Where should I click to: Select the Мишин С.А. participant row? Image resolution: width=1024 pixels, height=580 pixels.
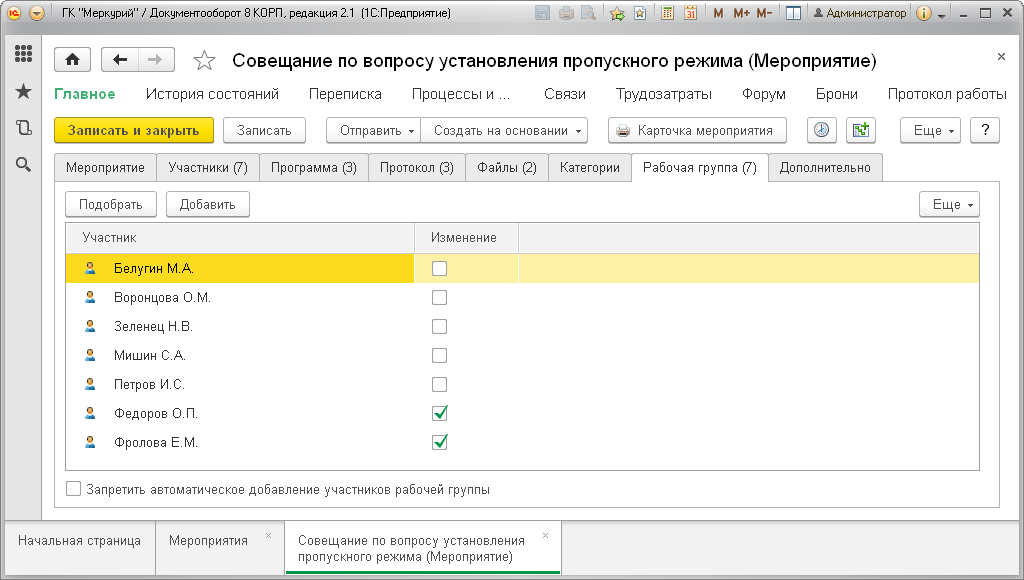[522, 355]
